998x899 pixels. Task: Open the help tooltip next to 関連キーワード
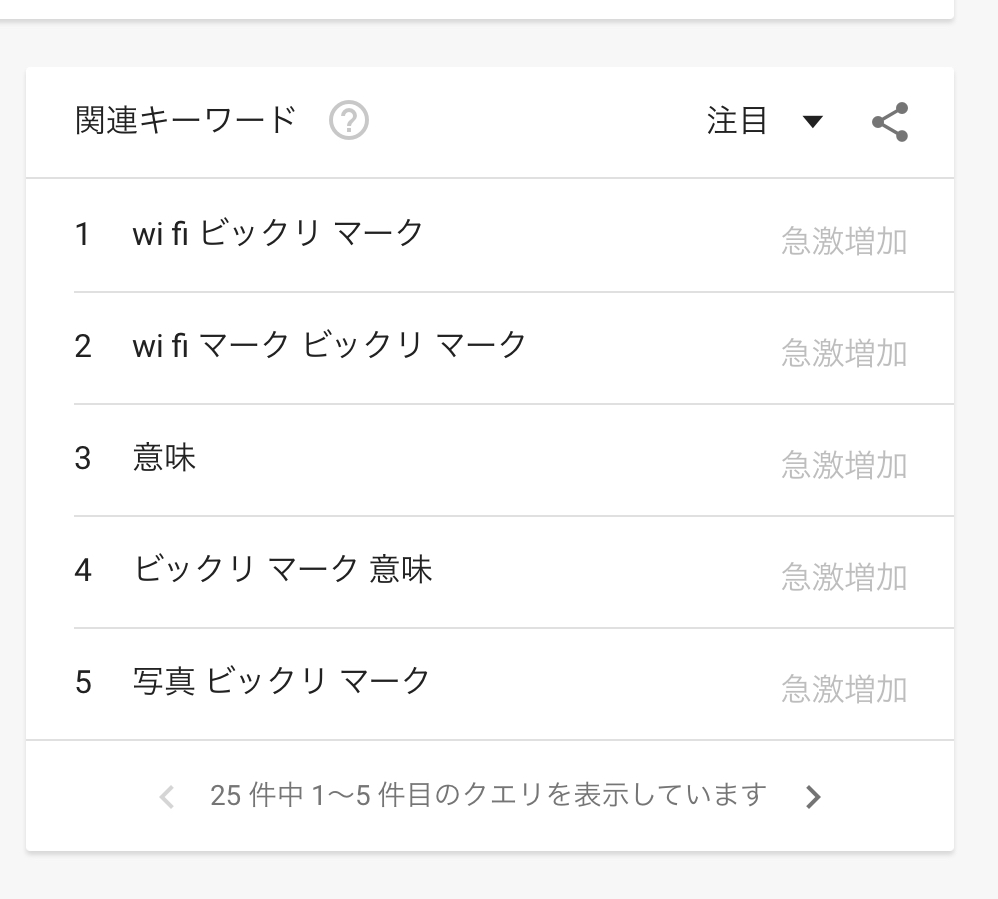[347, 122]
